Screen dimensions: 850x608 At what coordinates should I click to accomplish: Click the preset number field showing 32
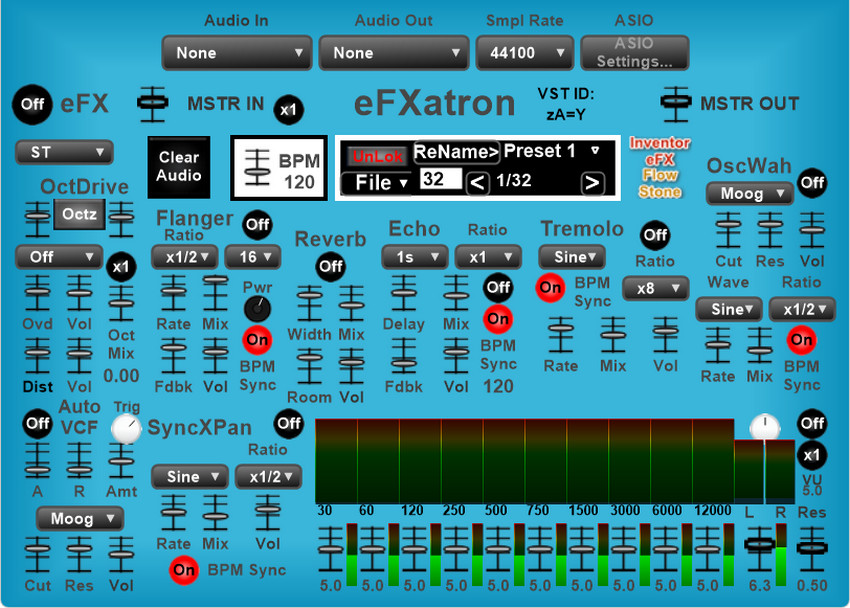(441, 180)
